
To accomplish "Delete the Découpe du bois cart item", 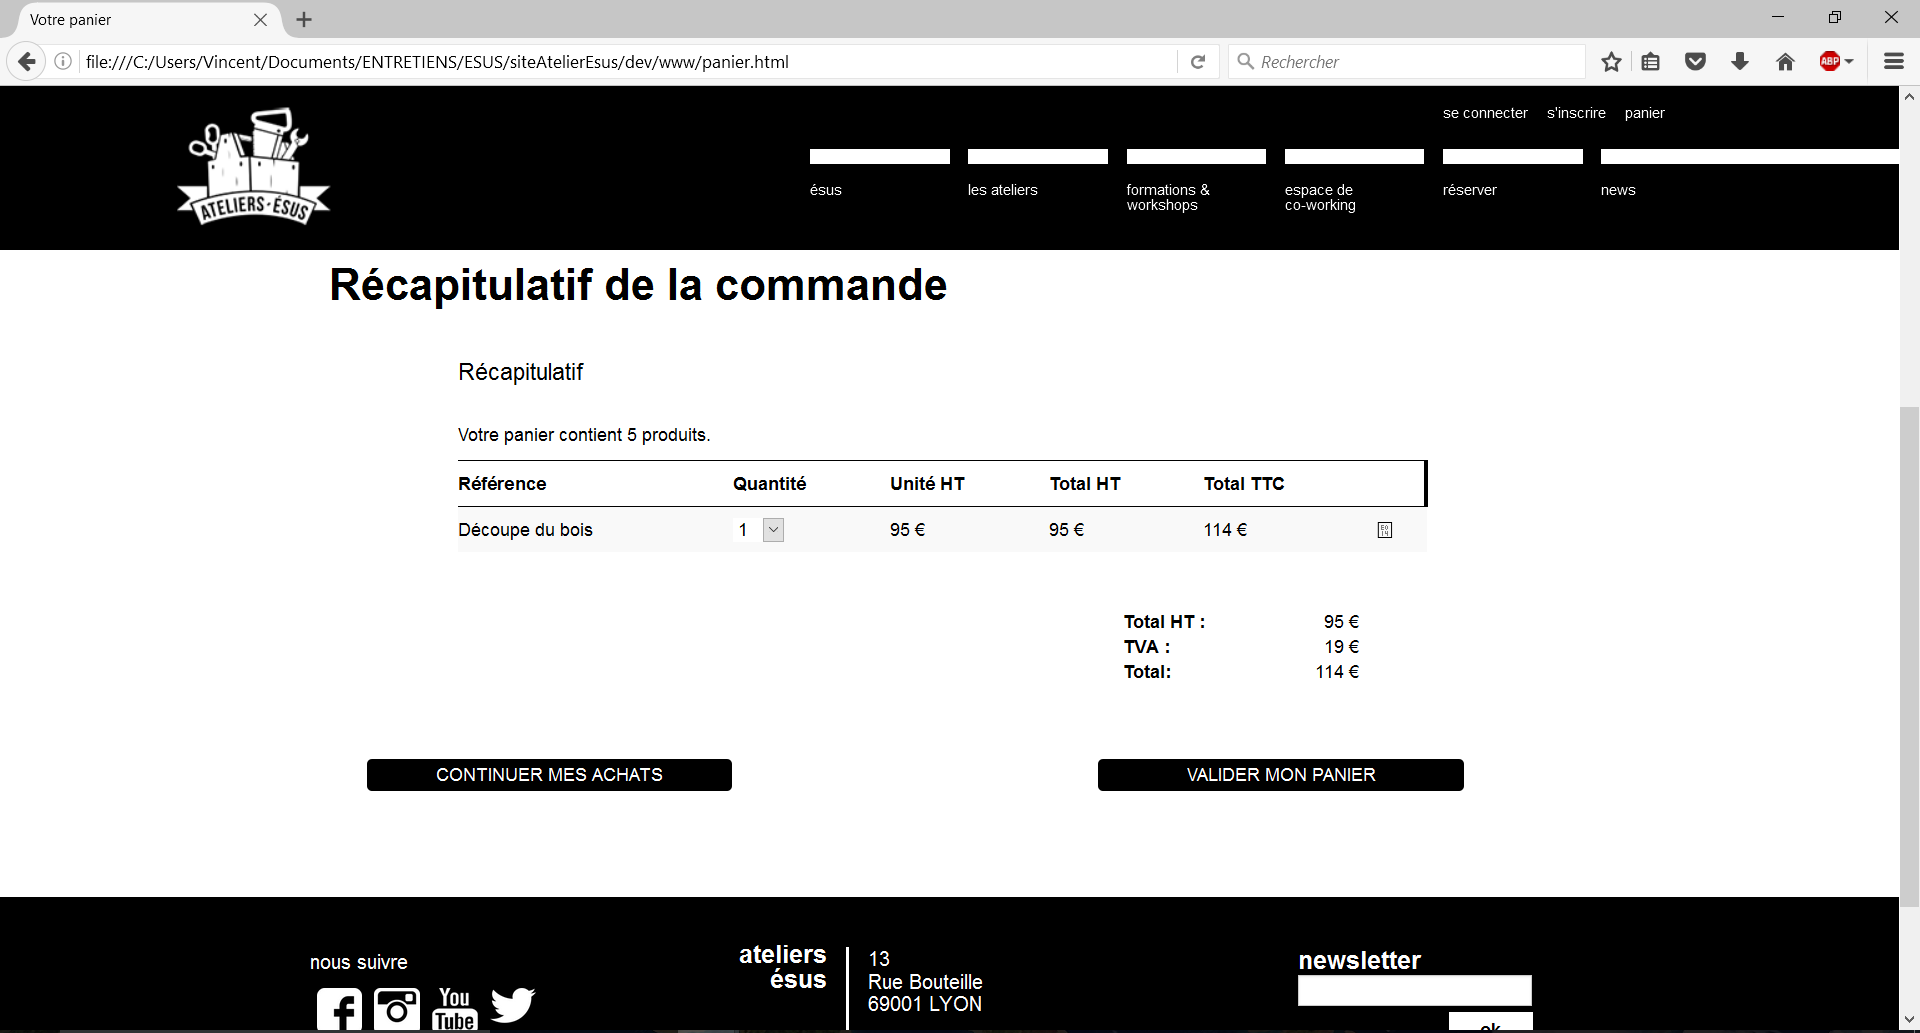I will click(x=1384, y=530).
